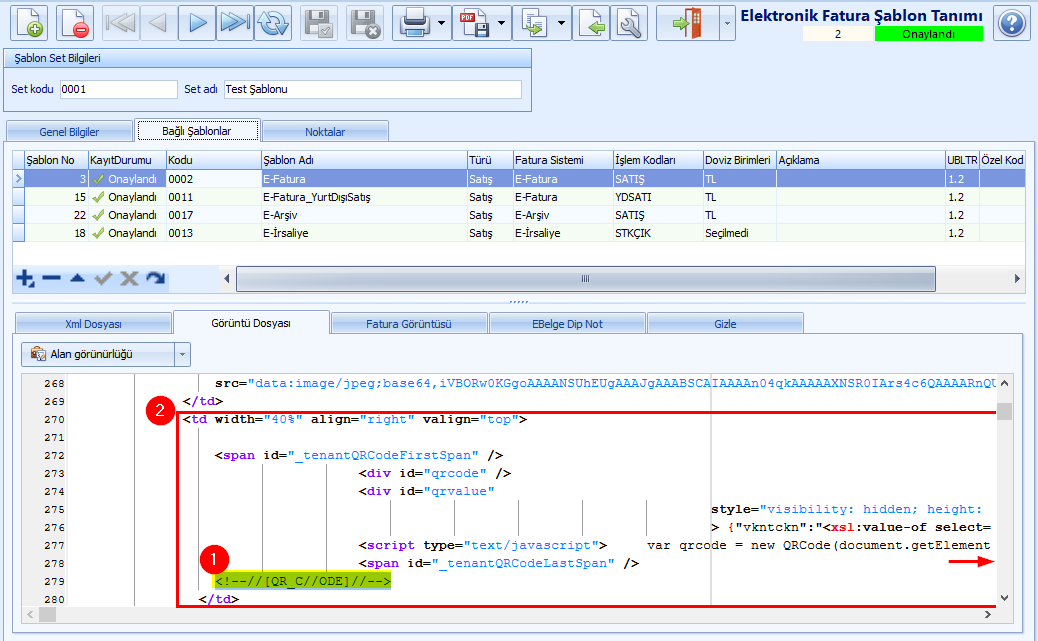Go to the next record
This screenshot has height=641, width=1038.
[197, 23]
